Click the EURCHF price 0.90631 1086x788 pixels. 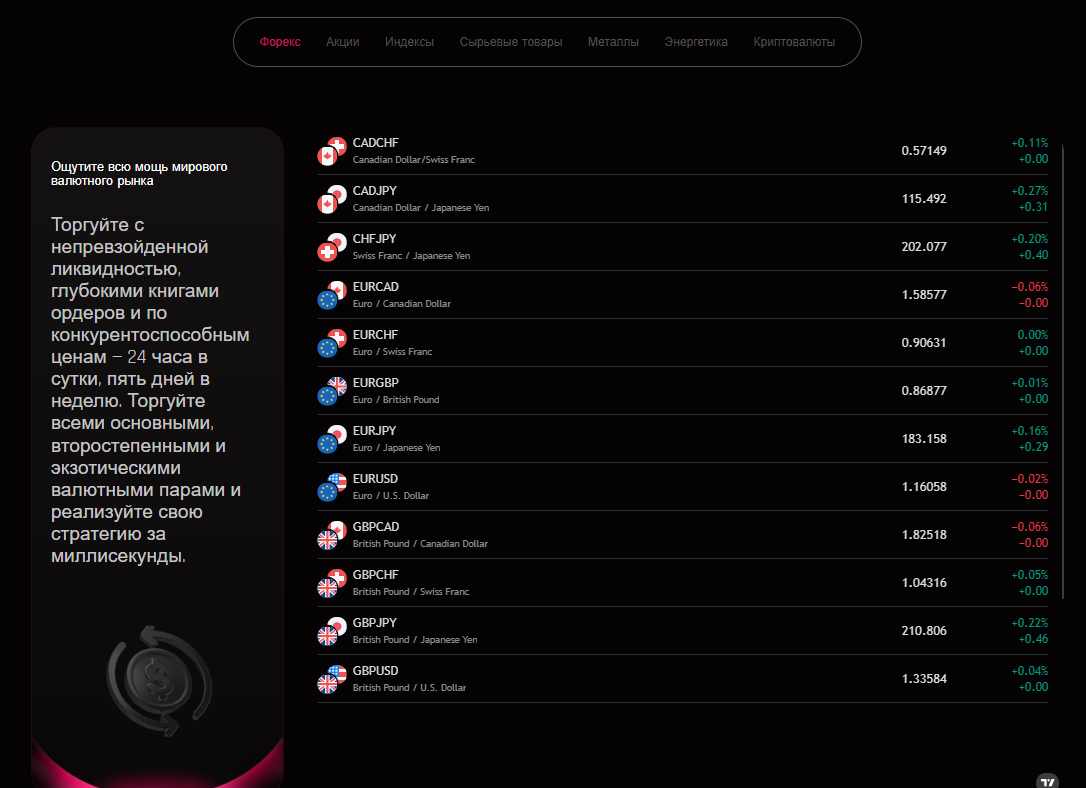(924, 343)
